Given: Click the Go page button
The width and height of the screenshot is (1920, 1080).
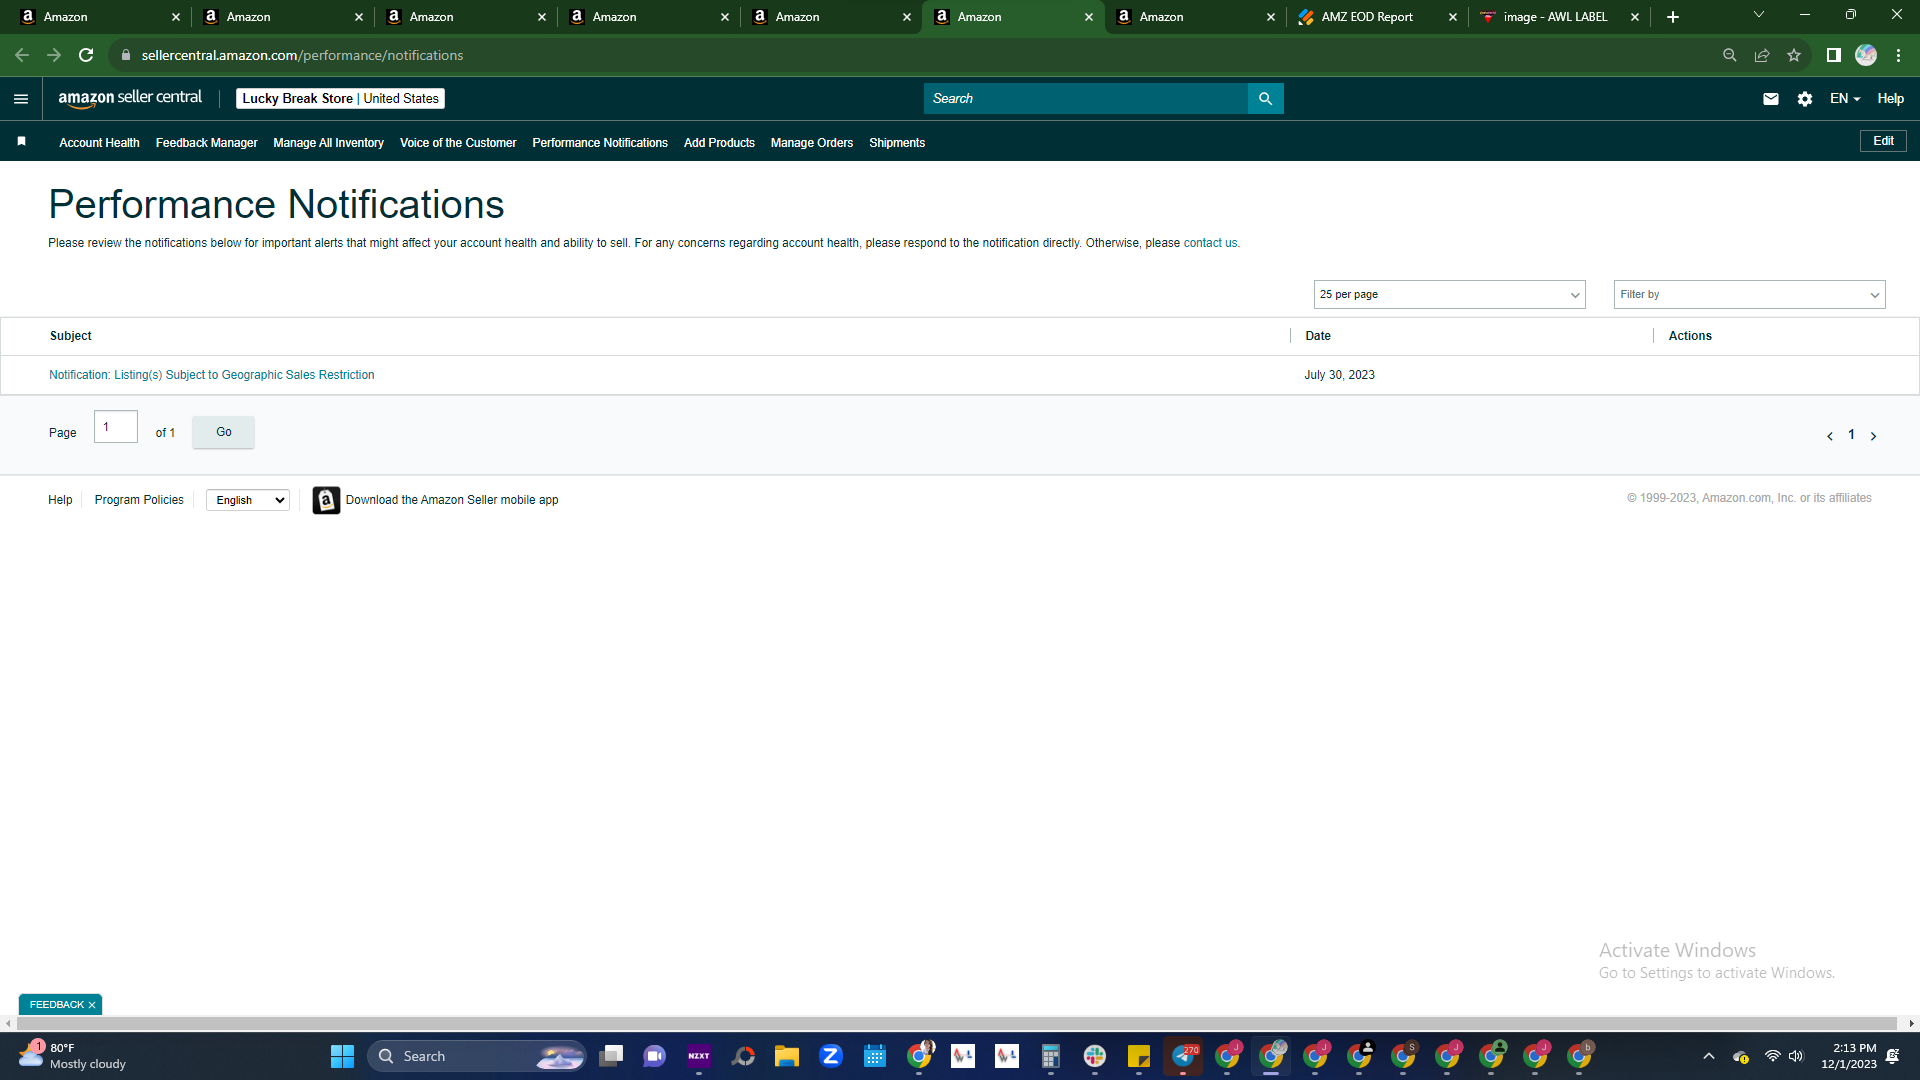Looking at the screenshot, I should [223, 432].
